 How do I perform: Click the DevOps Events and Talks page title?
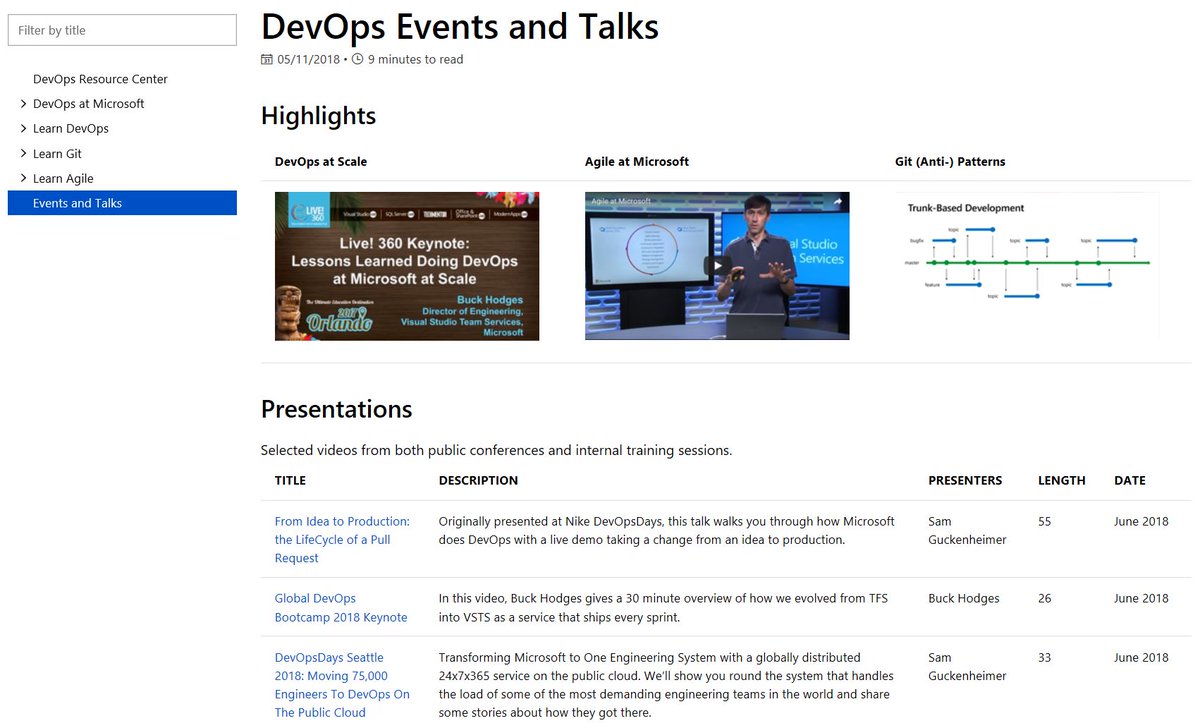[460, 26]
